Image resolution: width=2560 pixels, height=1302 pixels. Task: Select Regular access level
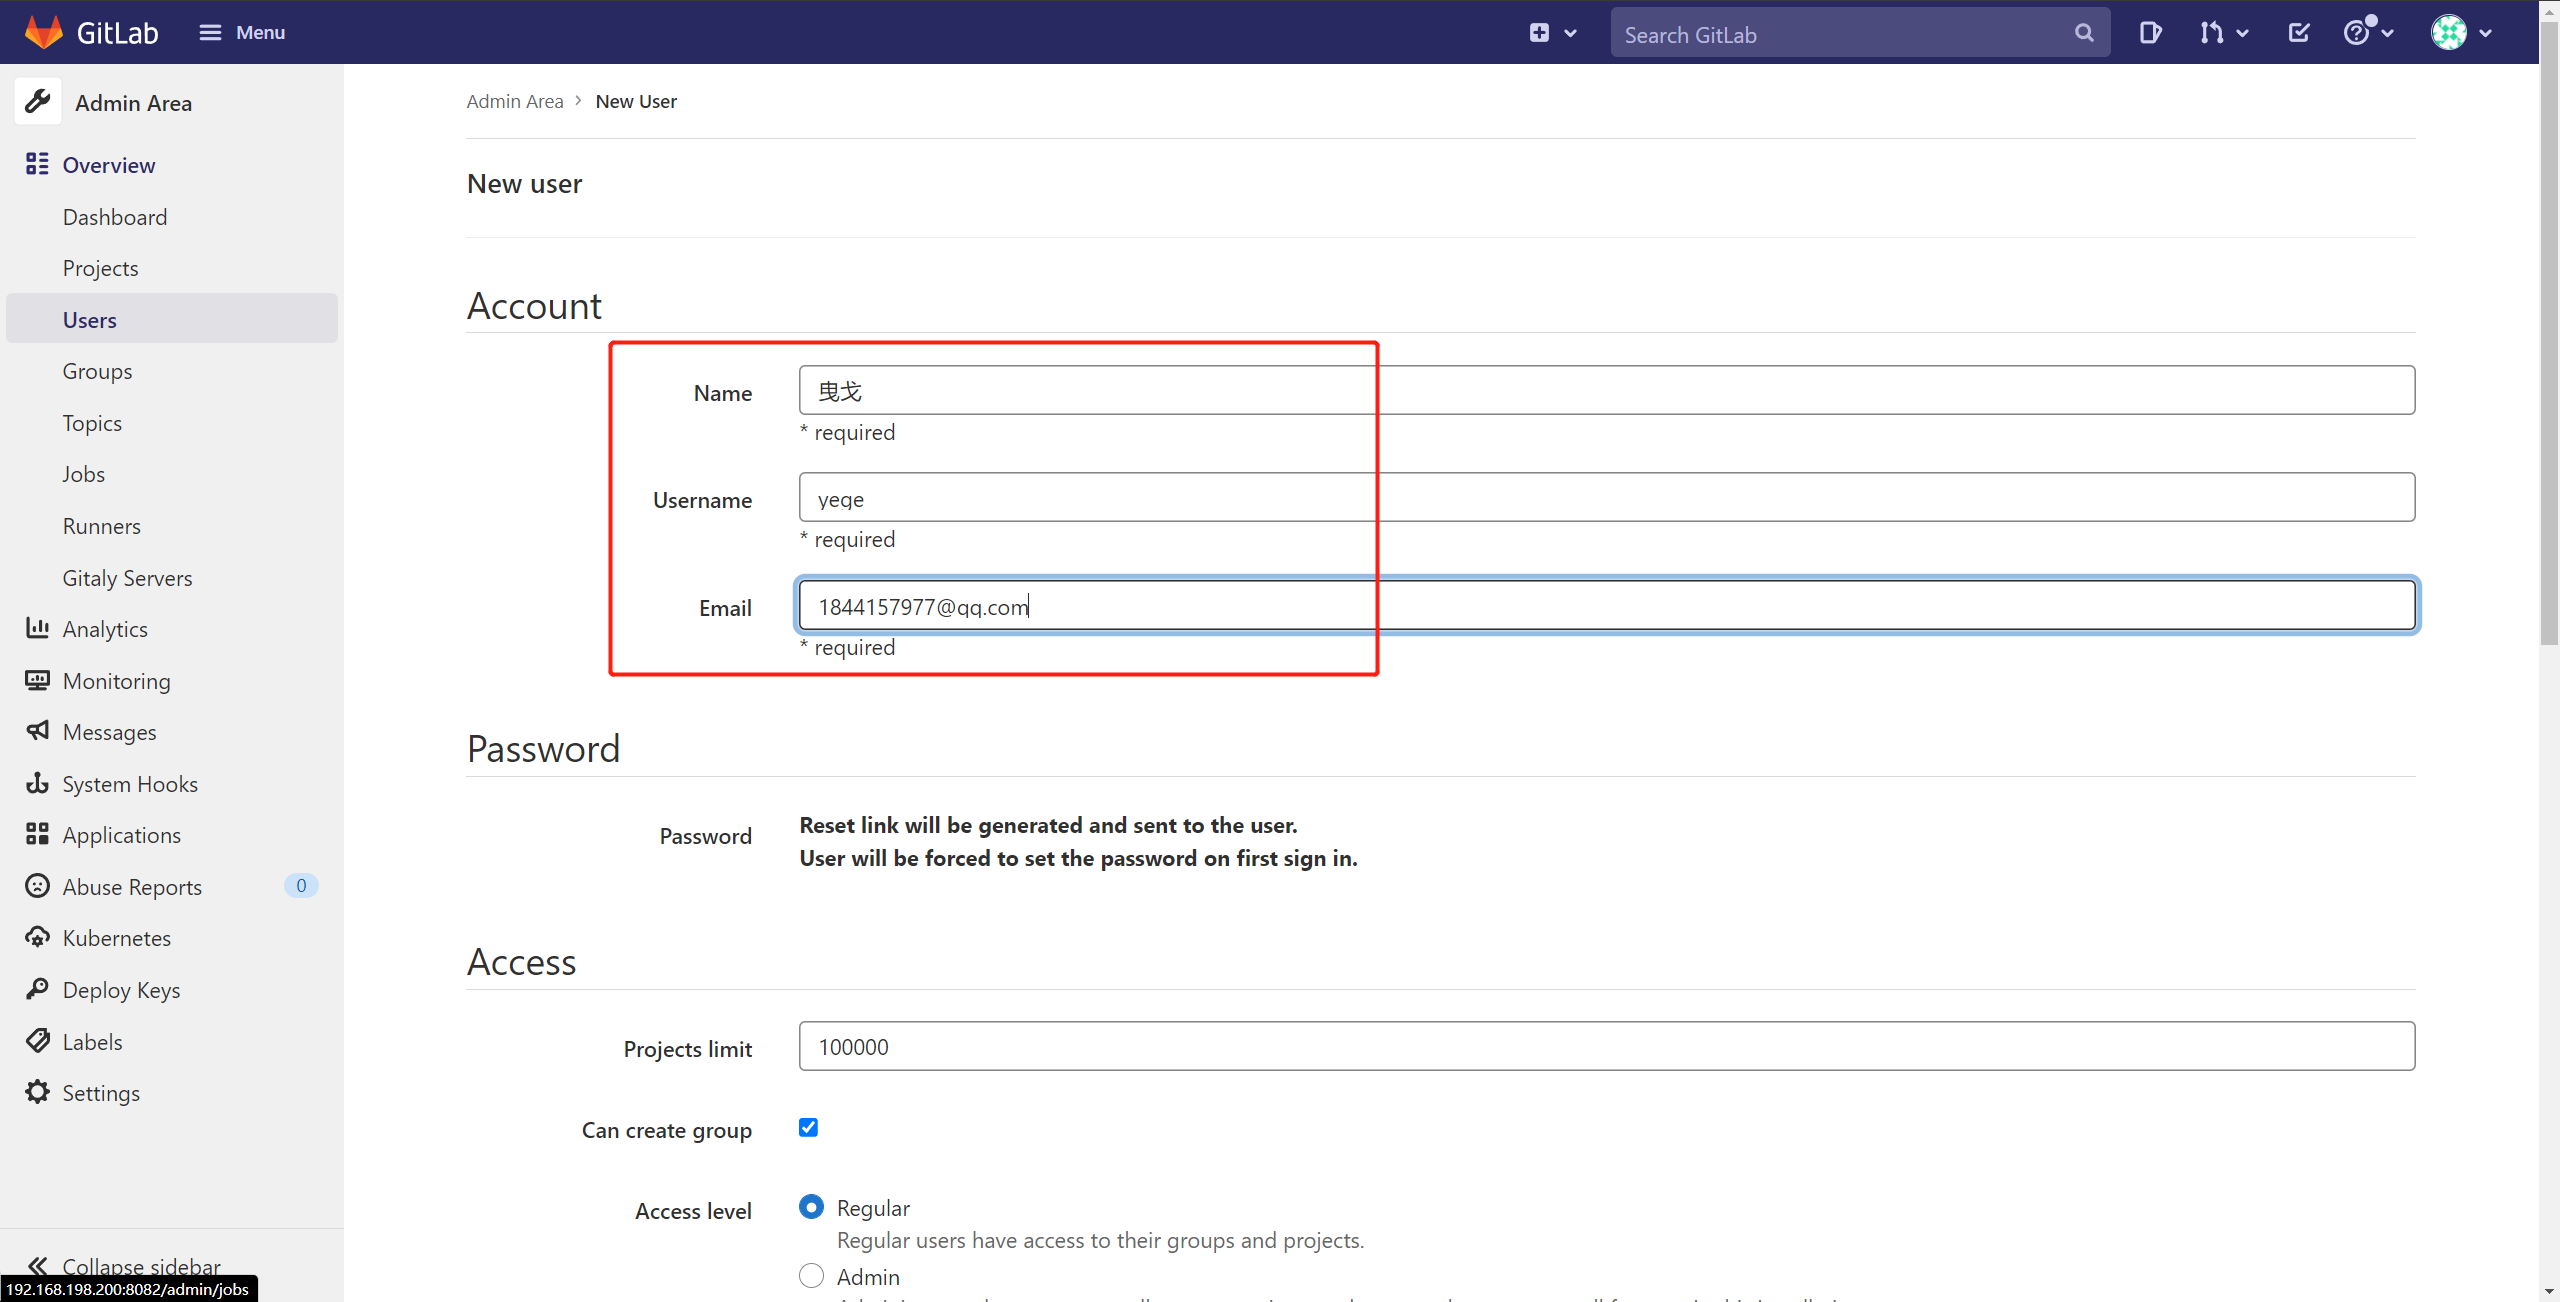(x=811, y=1207)
